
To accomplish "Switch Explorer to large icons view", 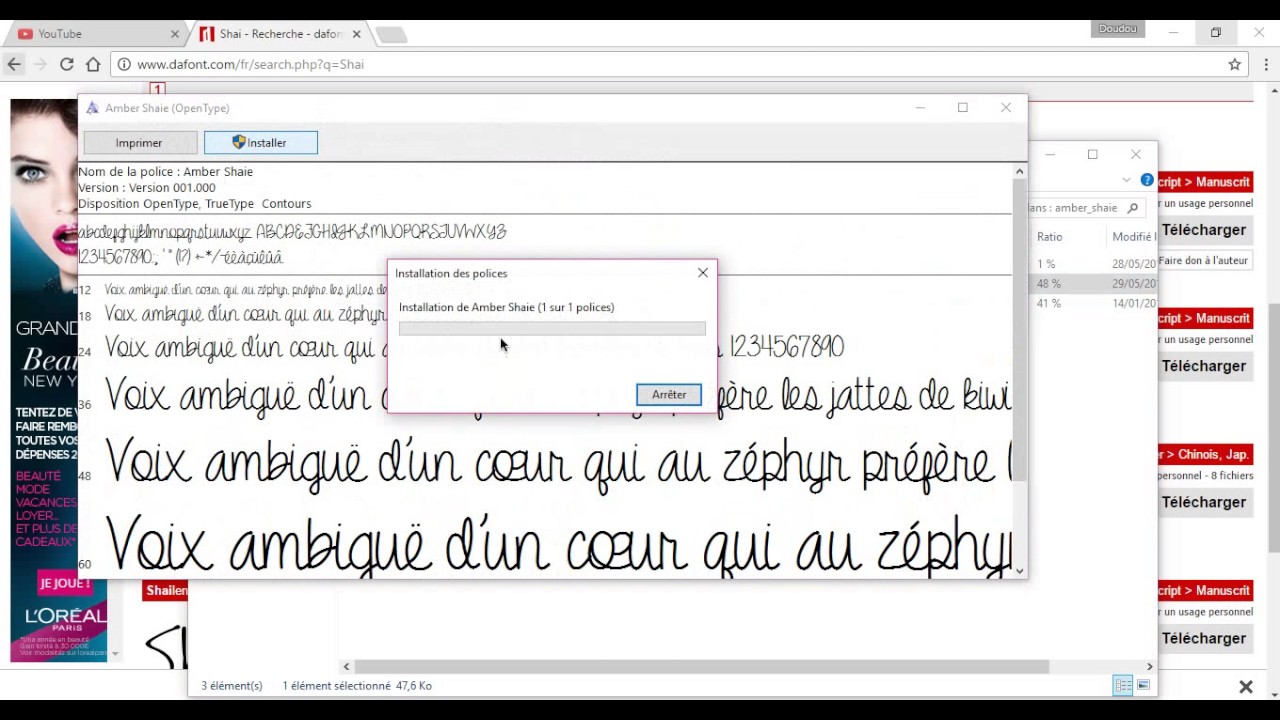I will tap(1143, 685).
